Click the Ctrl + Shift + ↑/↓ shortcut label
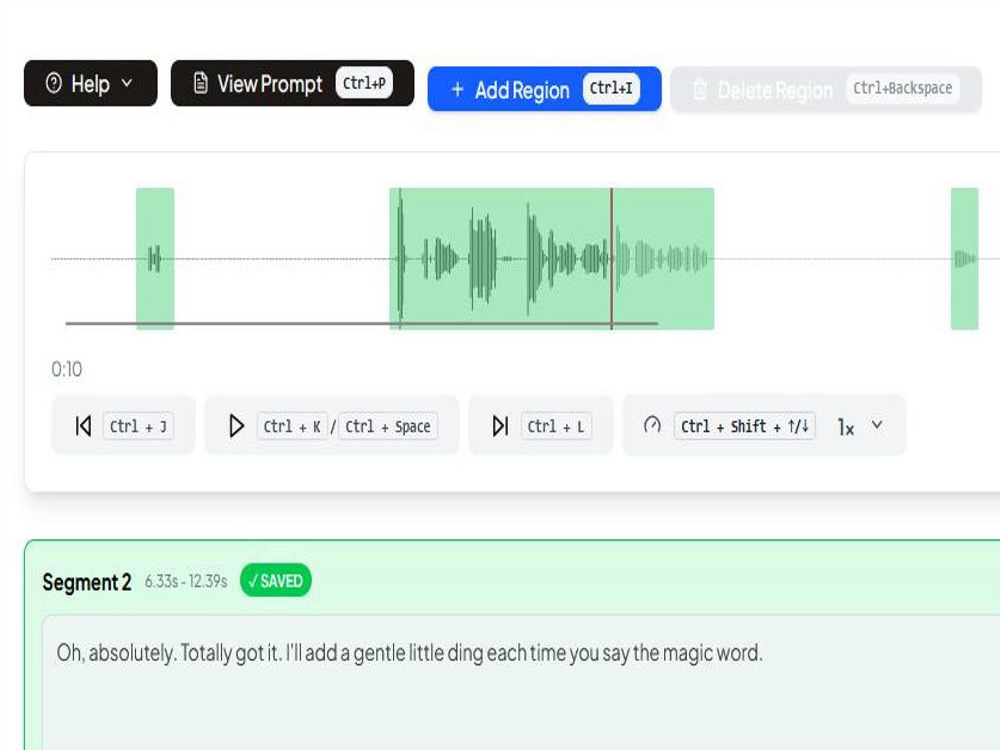The height and width of the screenshot is (750, 1000). [x=744, y=426]
